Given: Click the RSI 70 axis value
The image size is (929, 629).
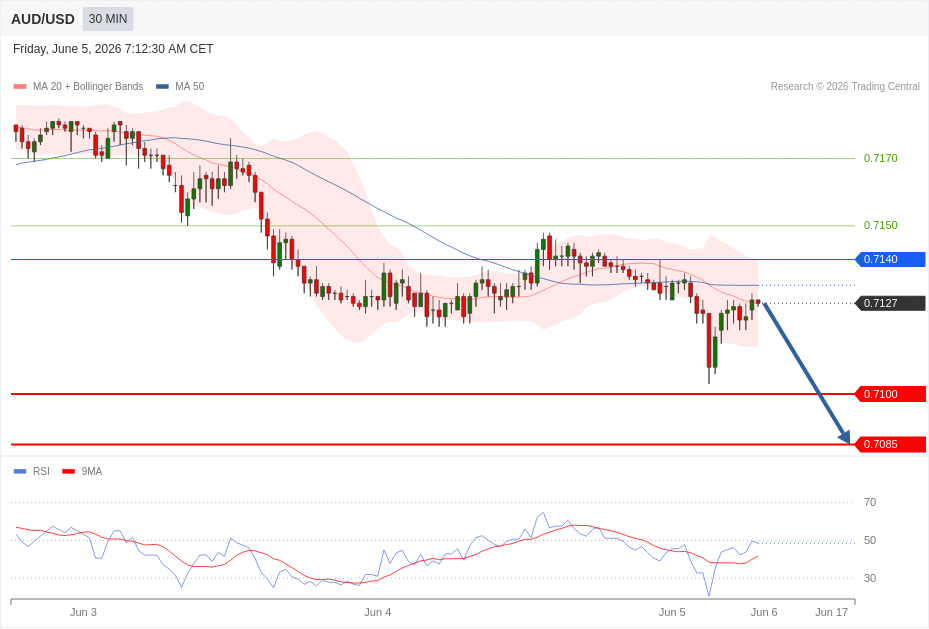Looking at the screenshot, I should tap(870, 502).
